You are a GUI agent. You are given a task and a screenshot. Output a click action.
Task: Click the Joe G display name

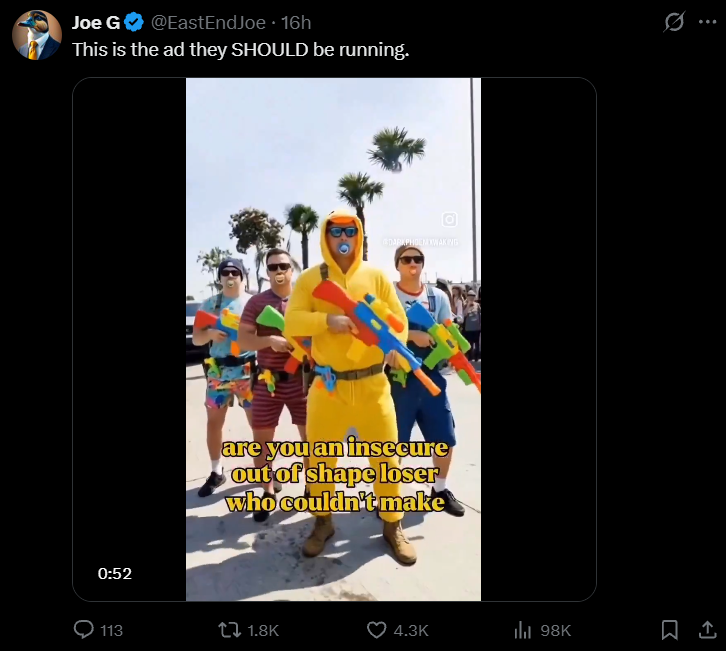[x=96, y=22]
